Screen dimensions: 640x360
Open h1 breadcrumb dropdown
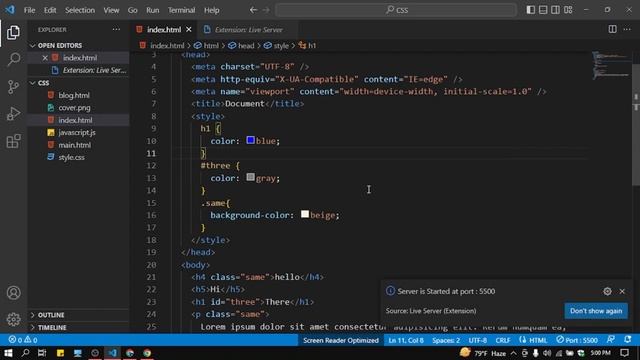(307, 46)
